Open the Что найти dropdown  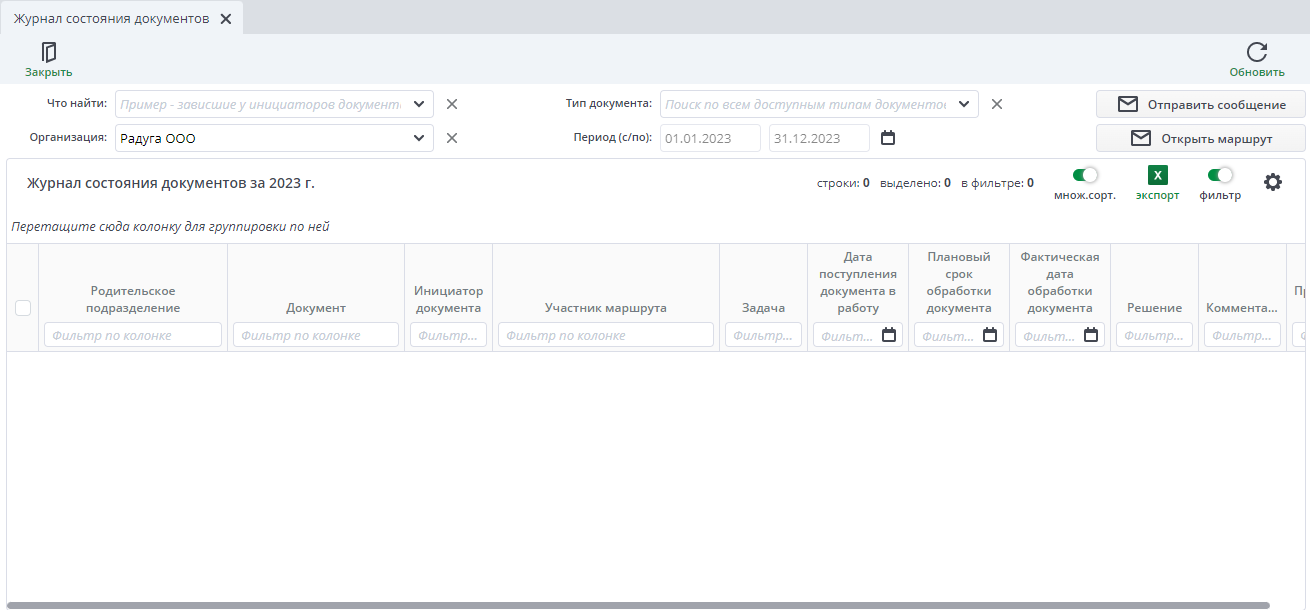[x=419, y=103]
